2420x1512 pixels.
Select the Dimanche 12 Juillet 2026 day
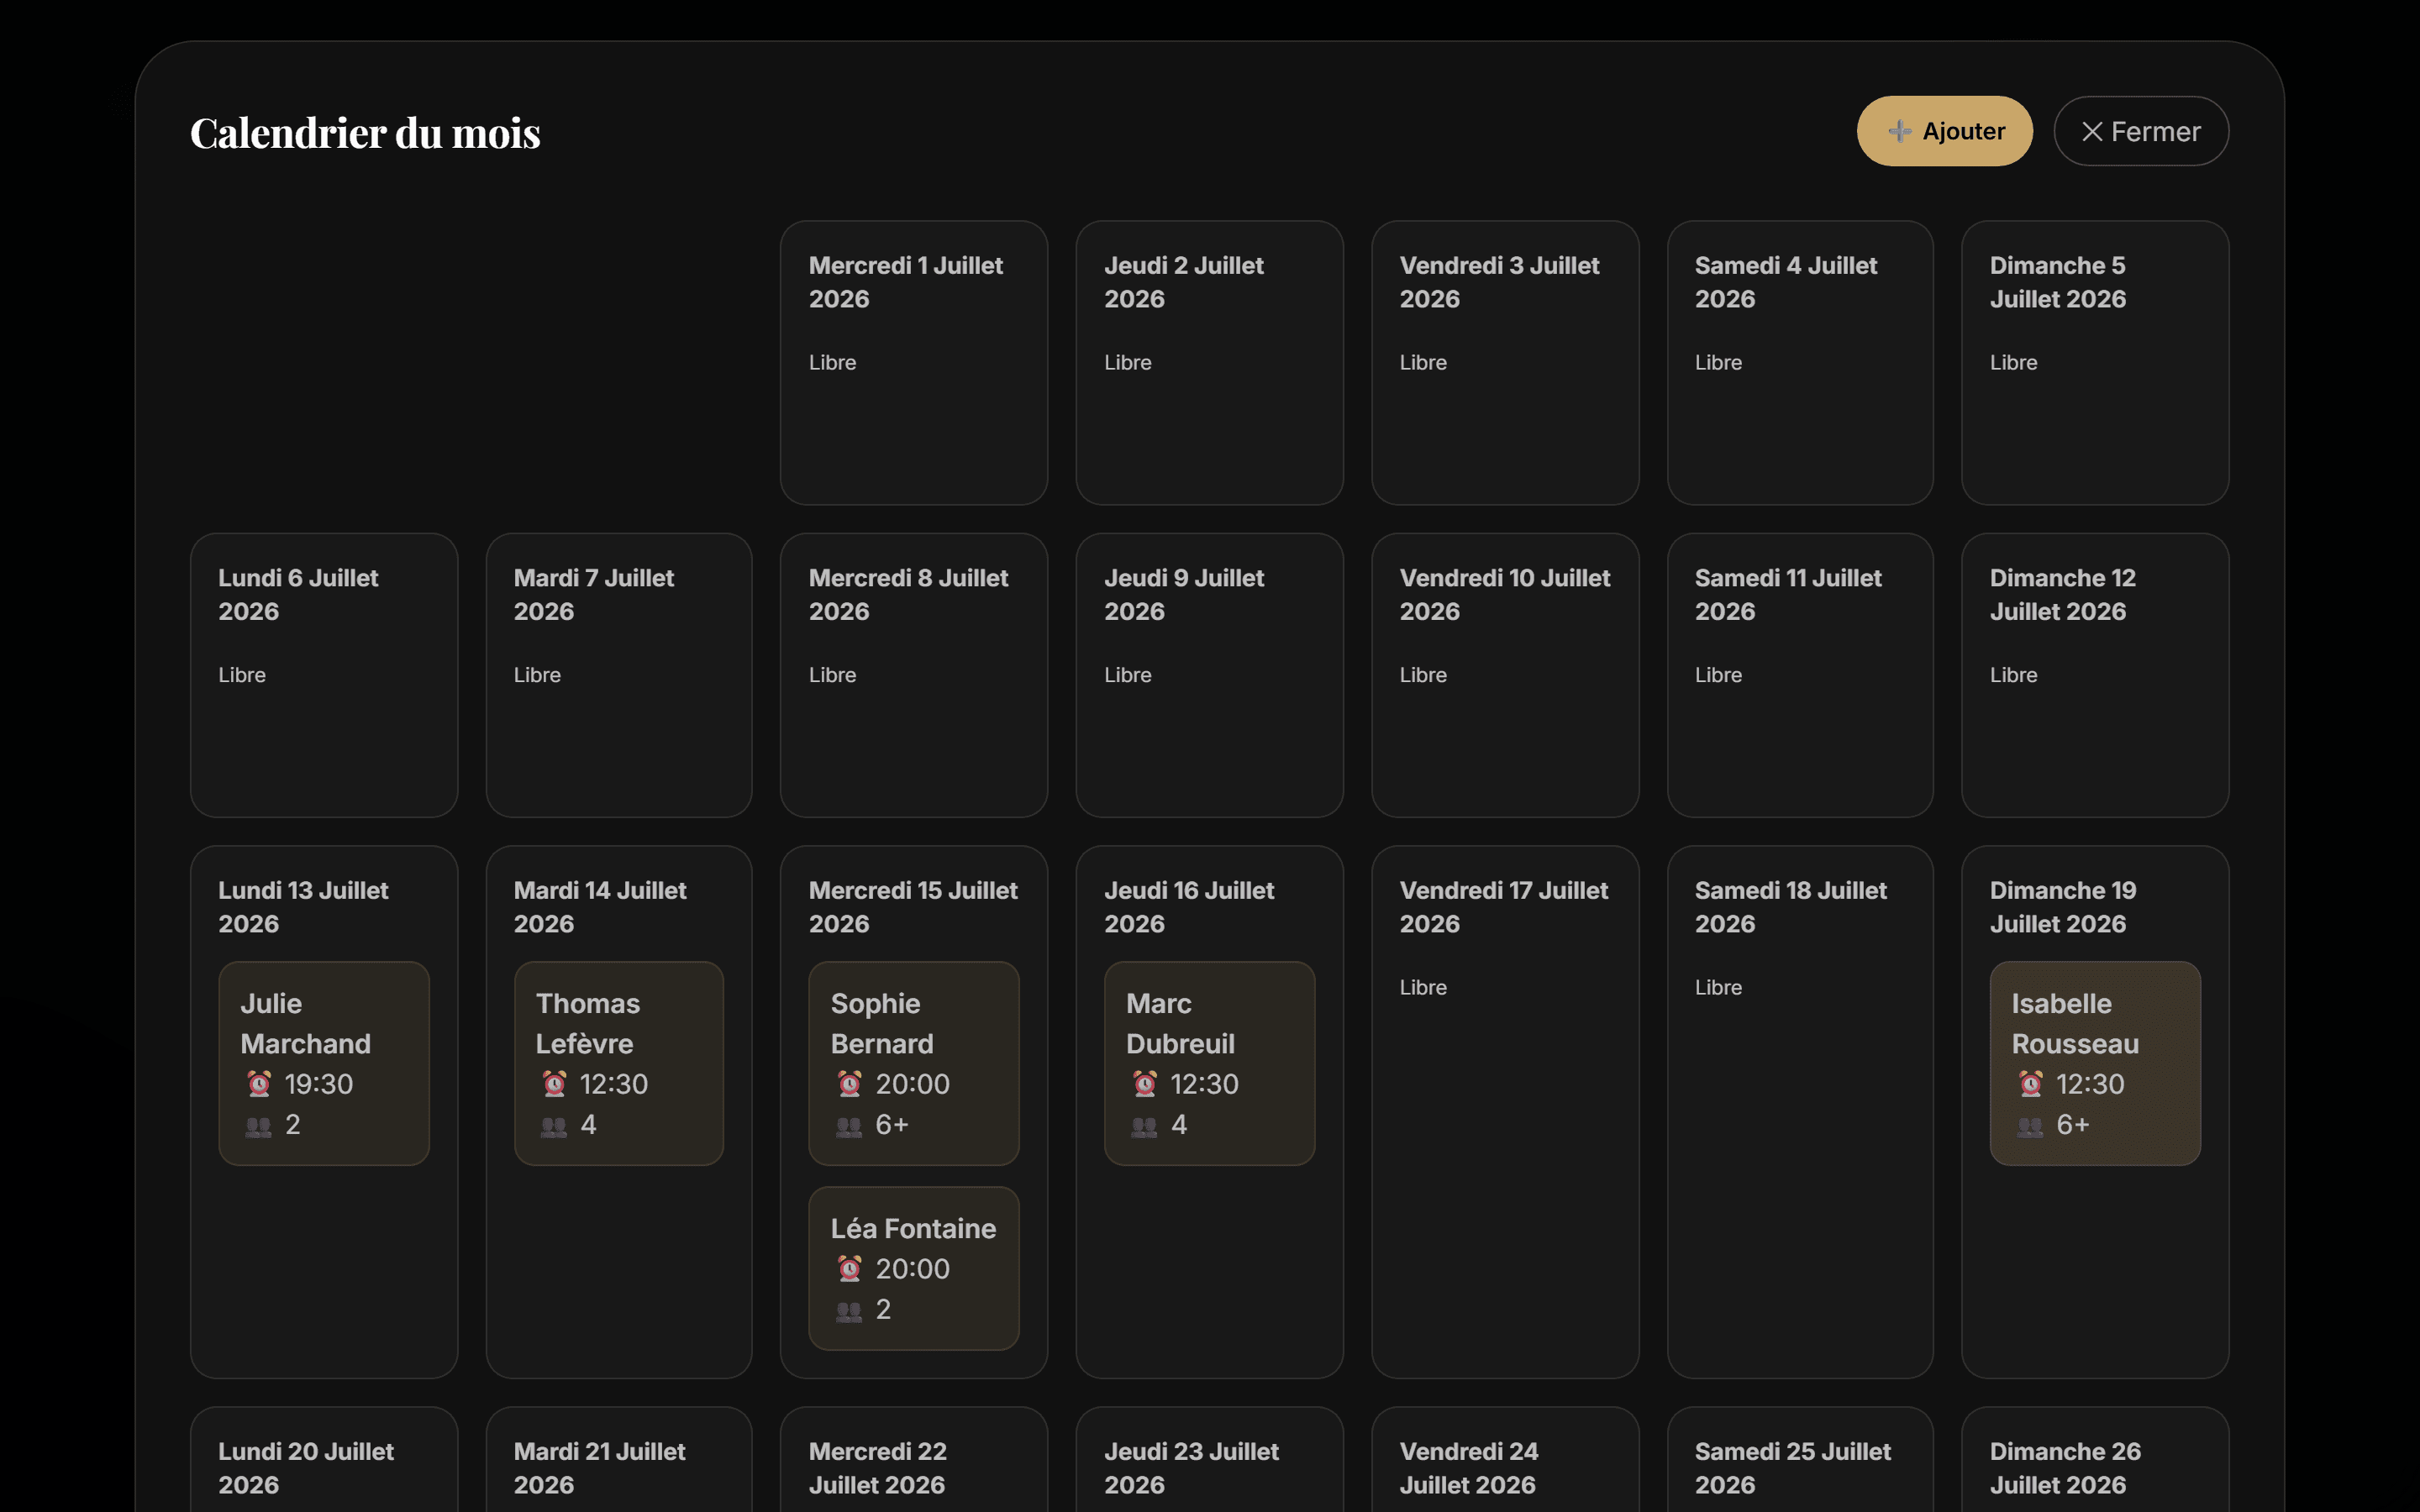2095,675
